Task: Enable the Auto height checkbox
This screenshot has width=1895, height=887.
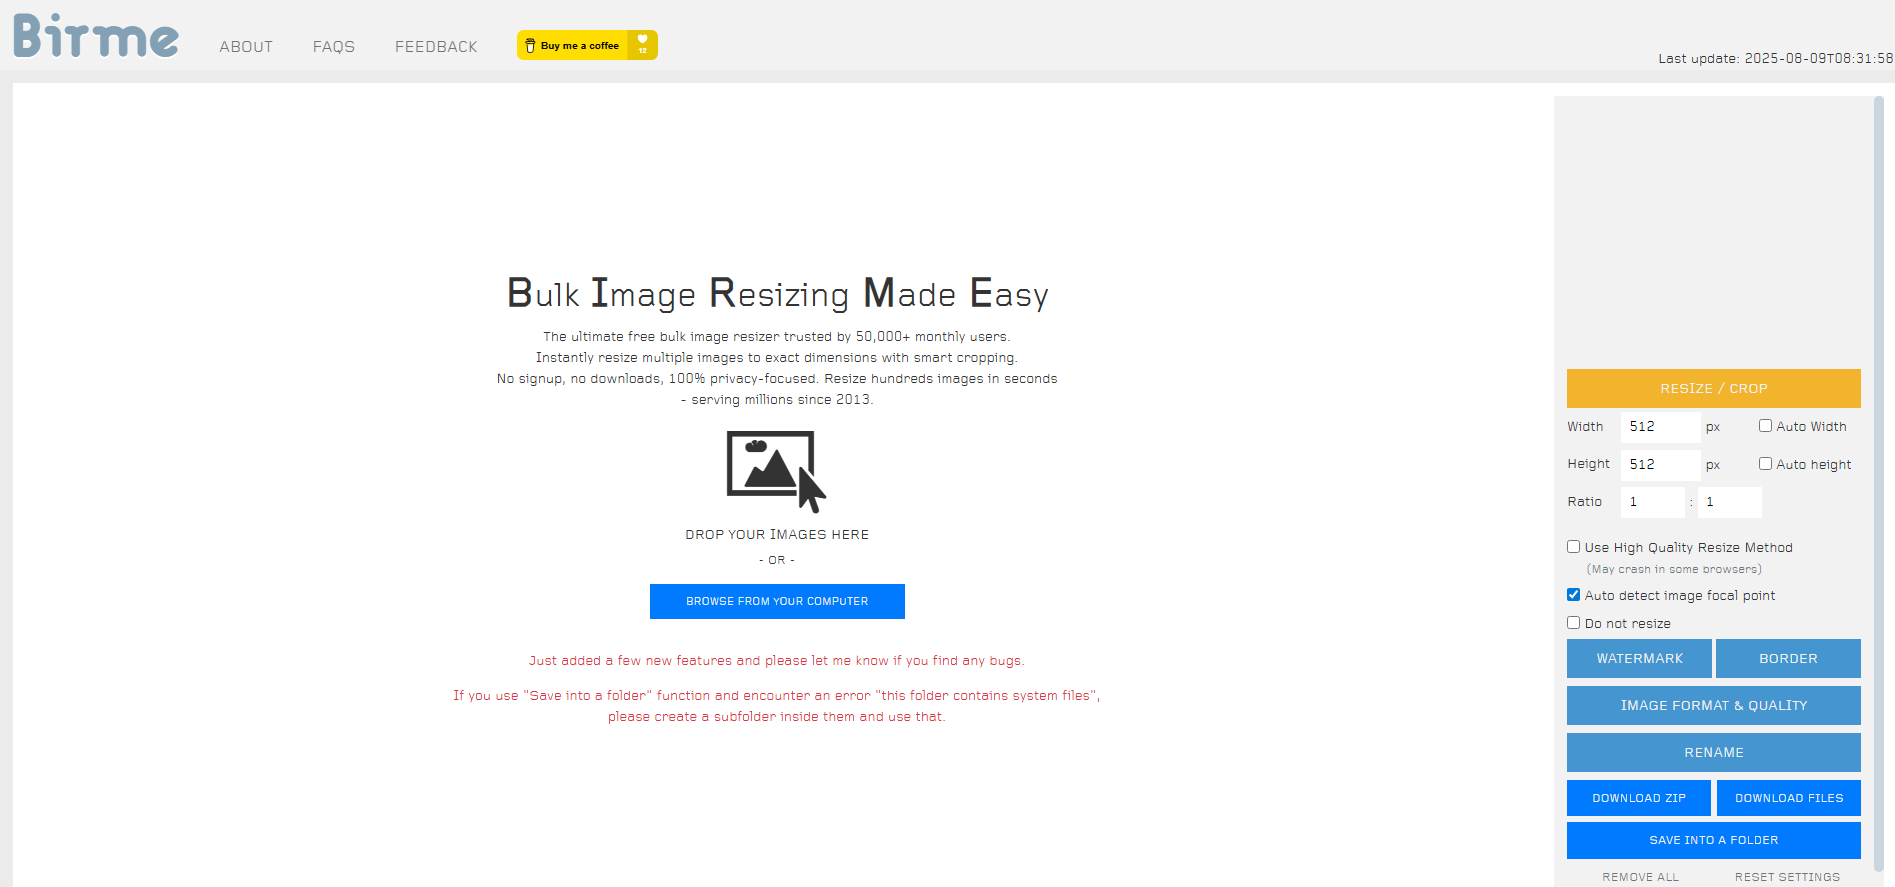Action: [x=1765, y=464]
